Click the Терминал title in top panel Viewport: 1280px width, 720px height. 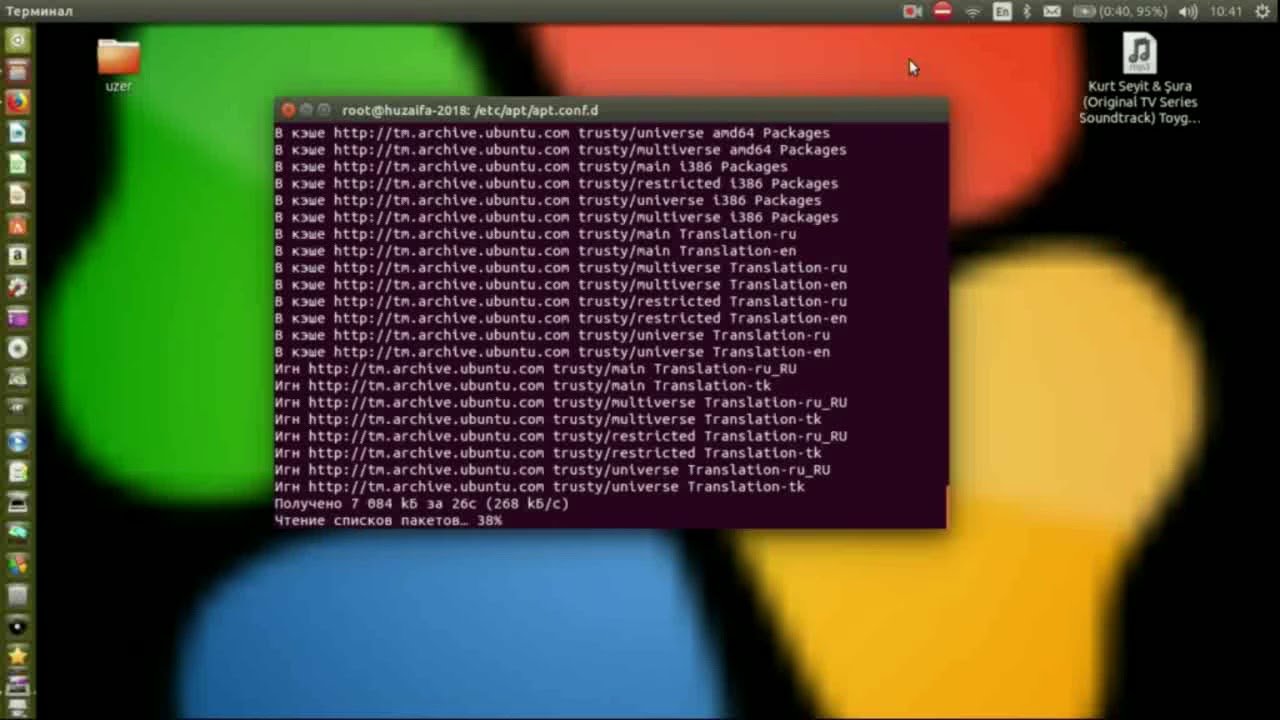click(x=39, y=11)
